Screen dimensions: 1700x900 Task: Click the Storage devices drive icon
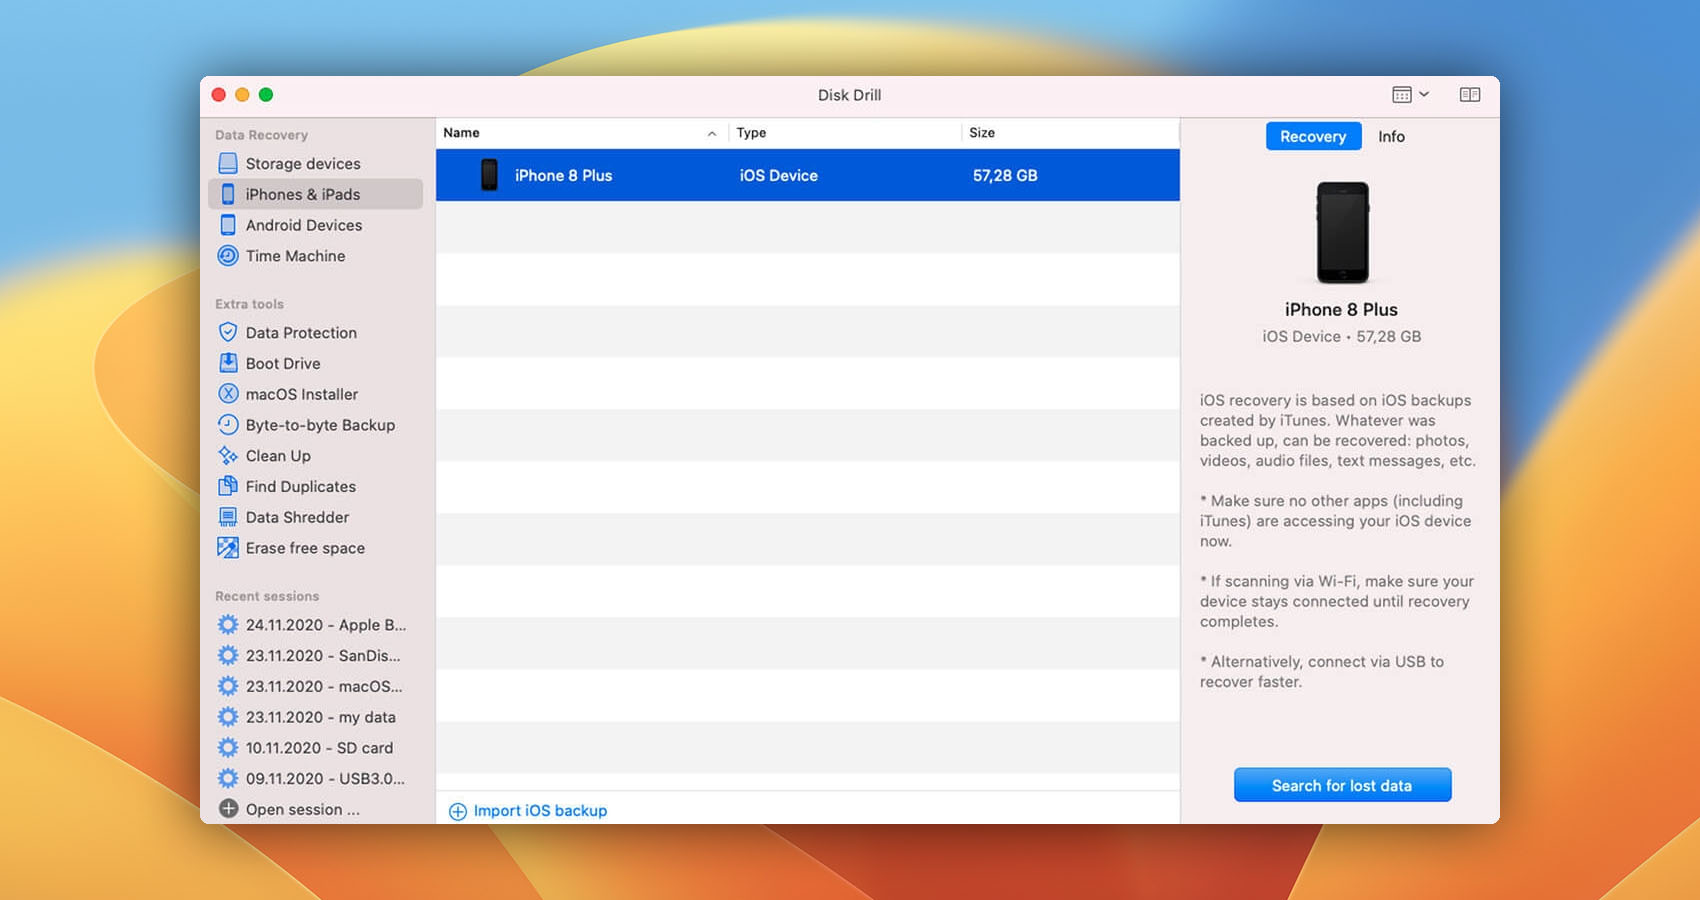coord(228,163)
